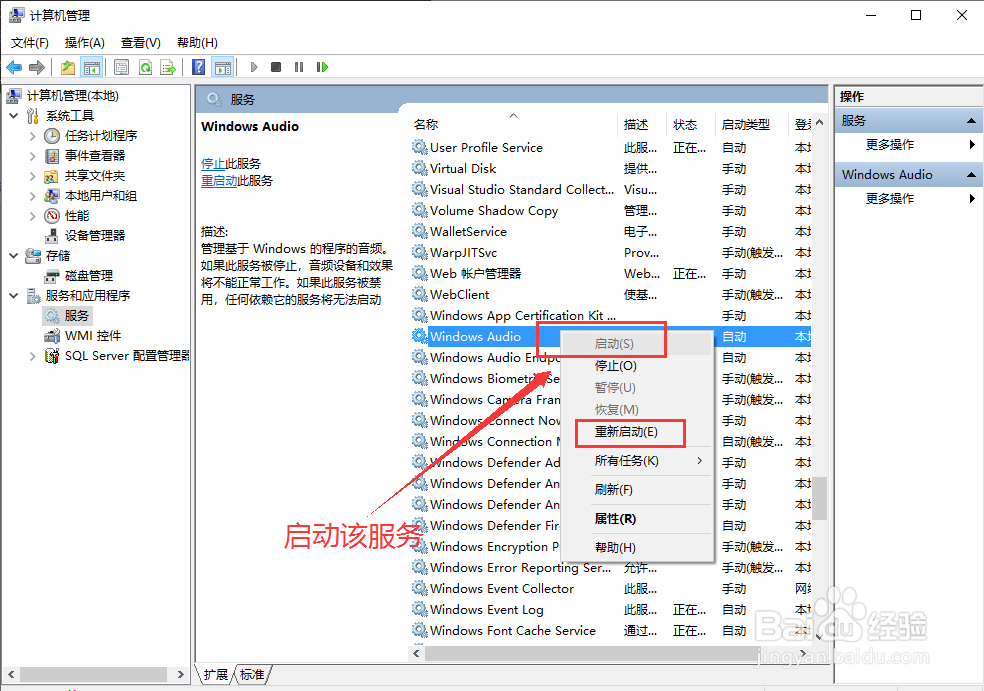The height and width of the screenshot is (691, 984).
Task: Select the Shared Folders (共享文件夹) icon
Action: (51, 176)
